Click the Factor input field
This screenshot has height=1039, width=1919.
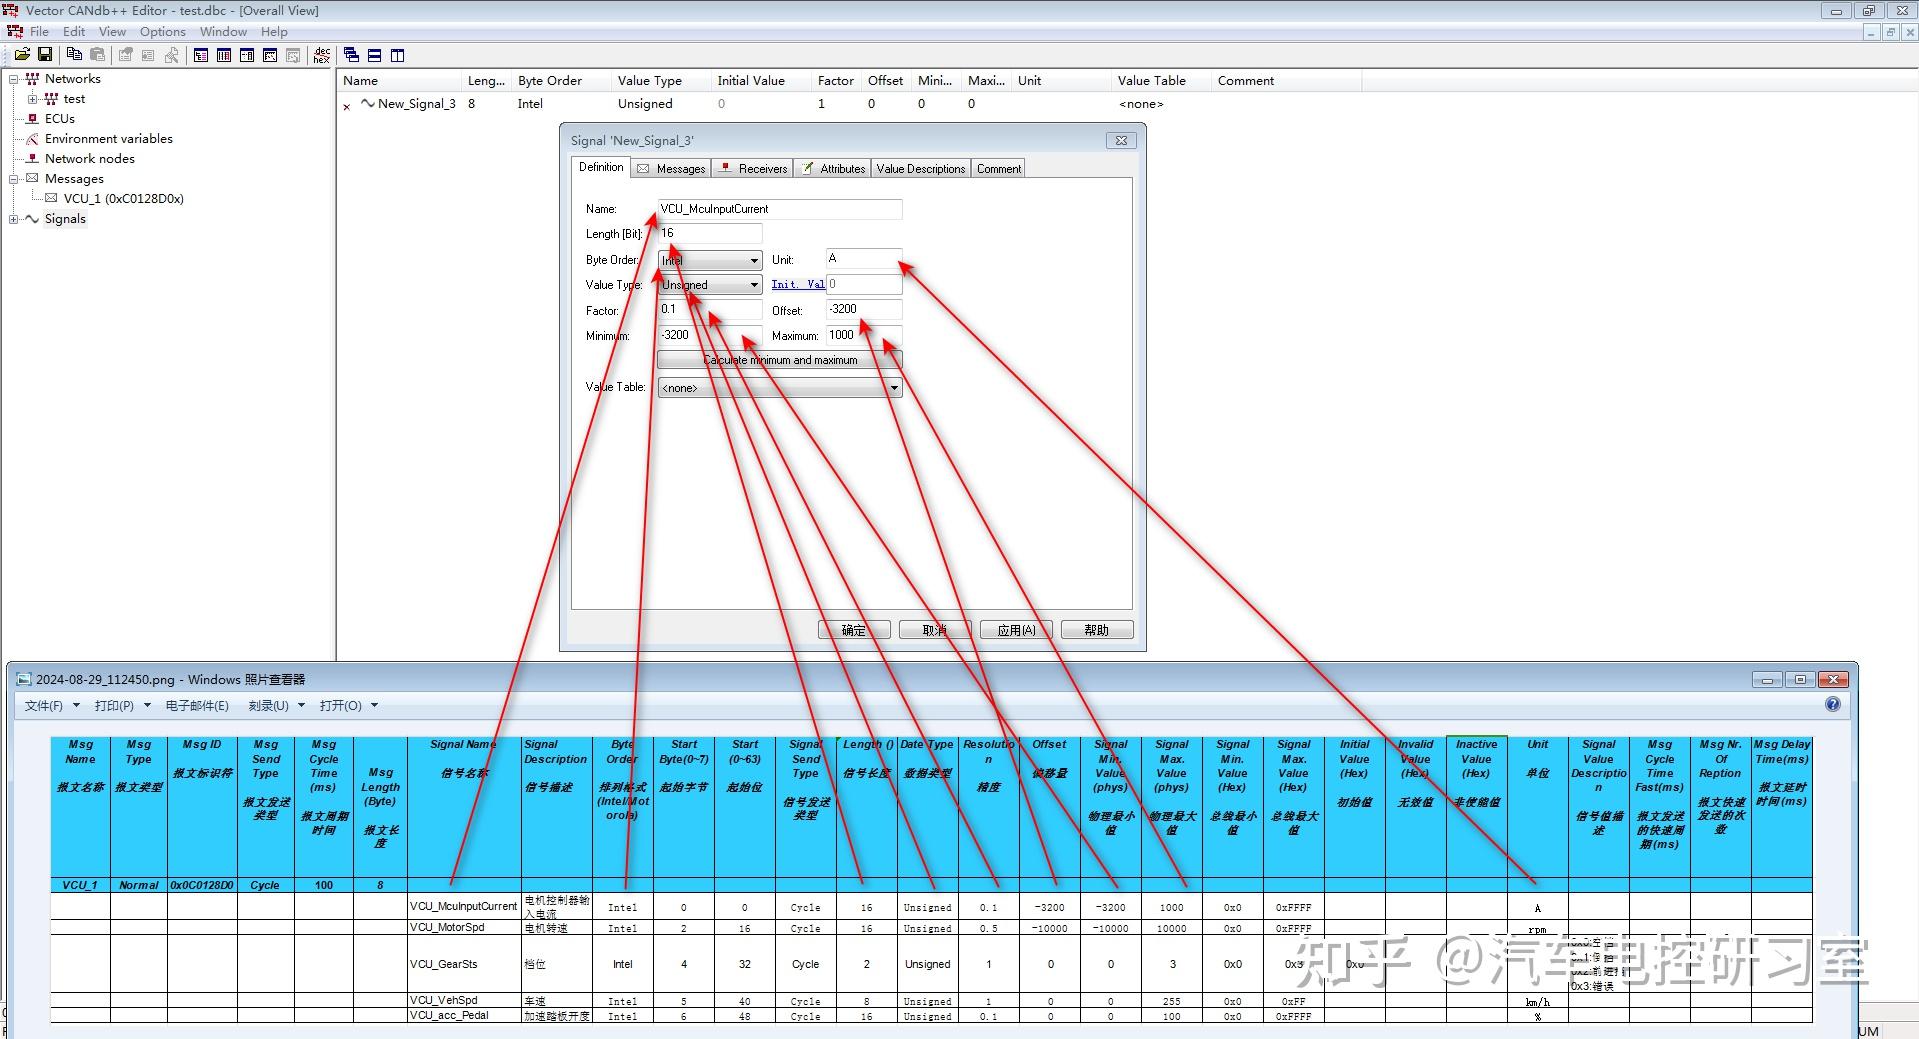[x=710, y=310]
